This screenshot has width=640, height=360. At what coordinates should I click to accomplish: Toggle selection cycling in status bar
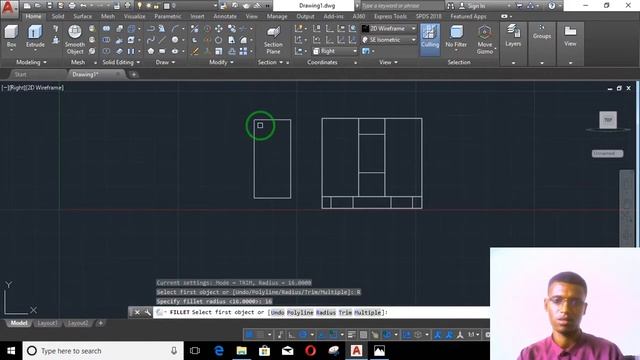pyautogui.click(x=375, y=335)
